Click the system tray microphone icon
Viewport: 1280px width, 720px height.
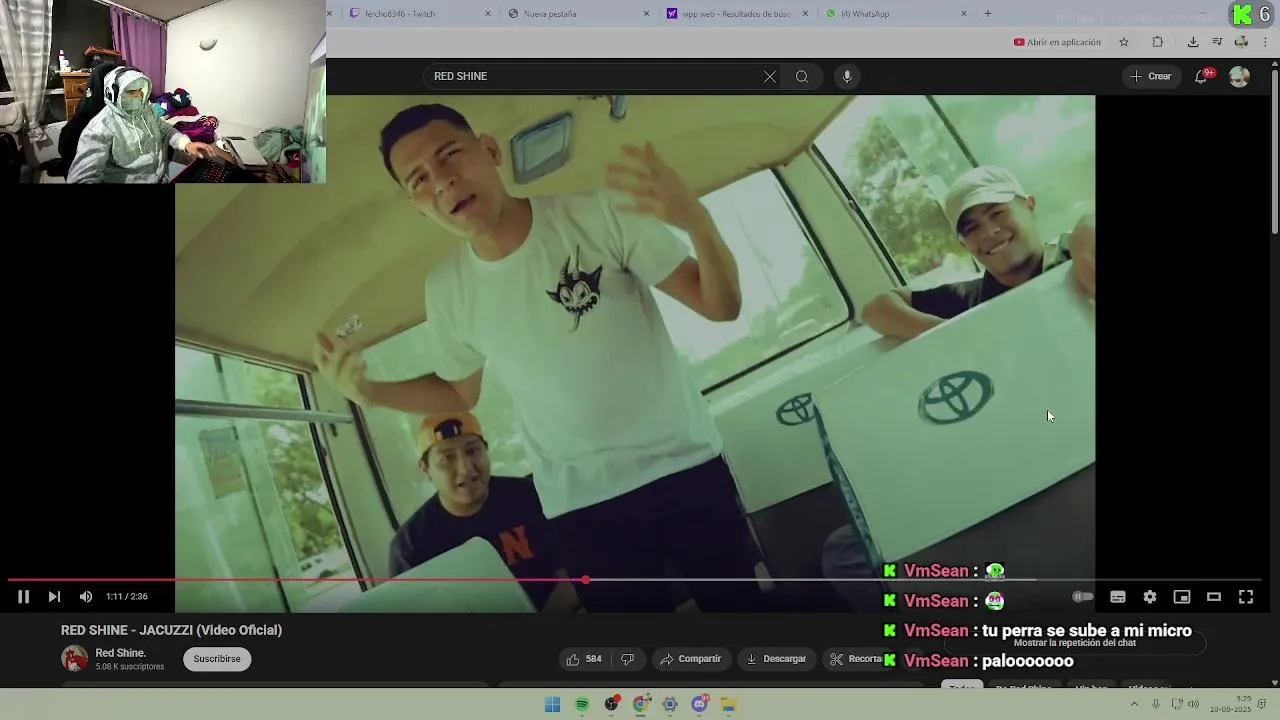tap(1156, 705)
